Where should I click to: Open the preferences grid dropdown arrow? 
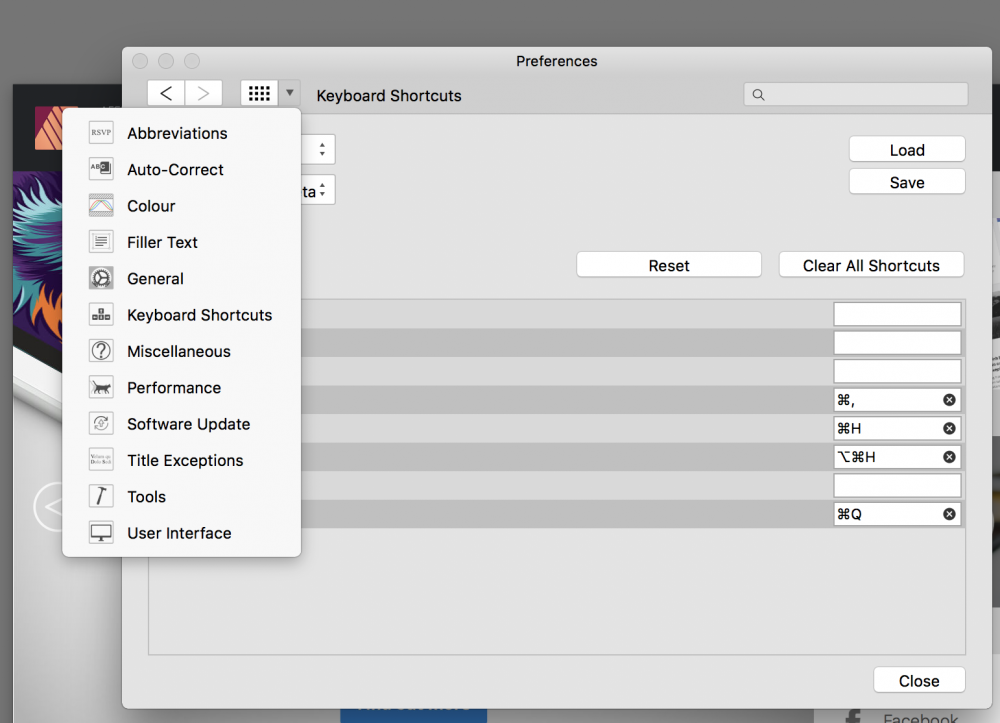[289, 93]
